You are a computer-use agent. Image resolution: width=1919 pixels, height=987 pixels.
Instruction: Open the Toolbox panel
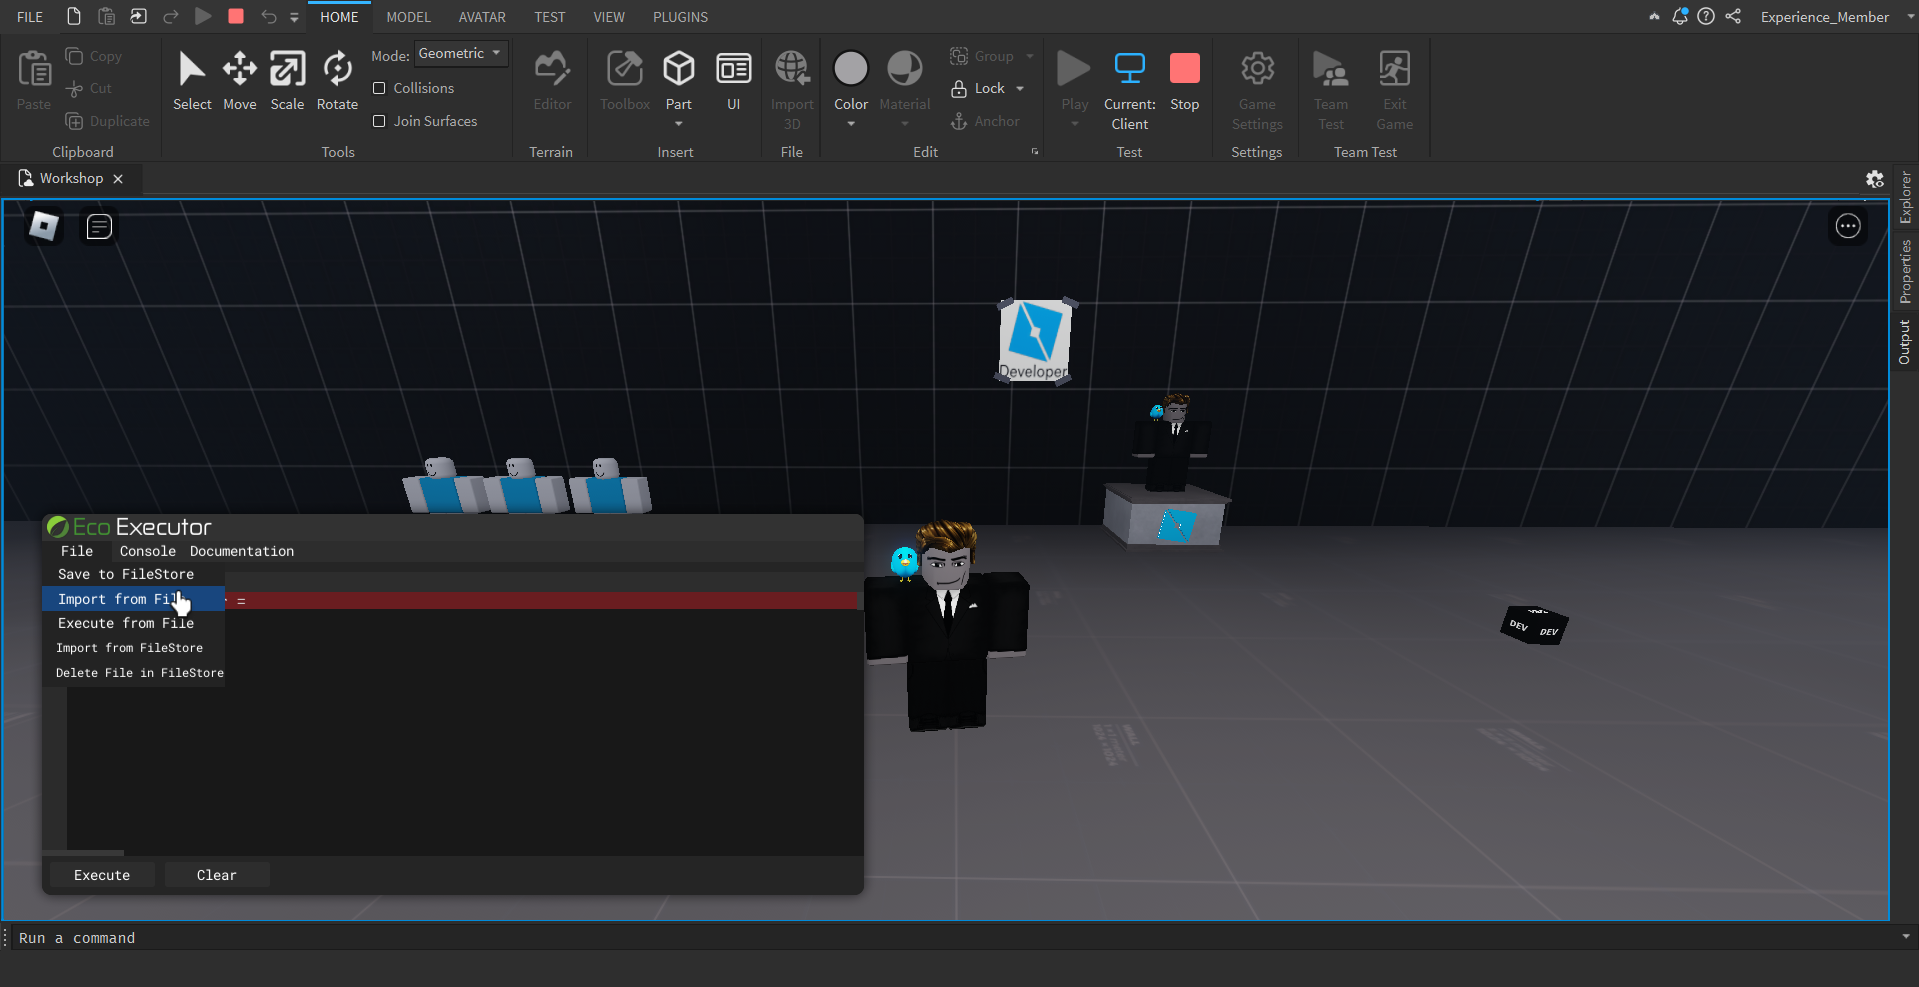click(625, 81)
